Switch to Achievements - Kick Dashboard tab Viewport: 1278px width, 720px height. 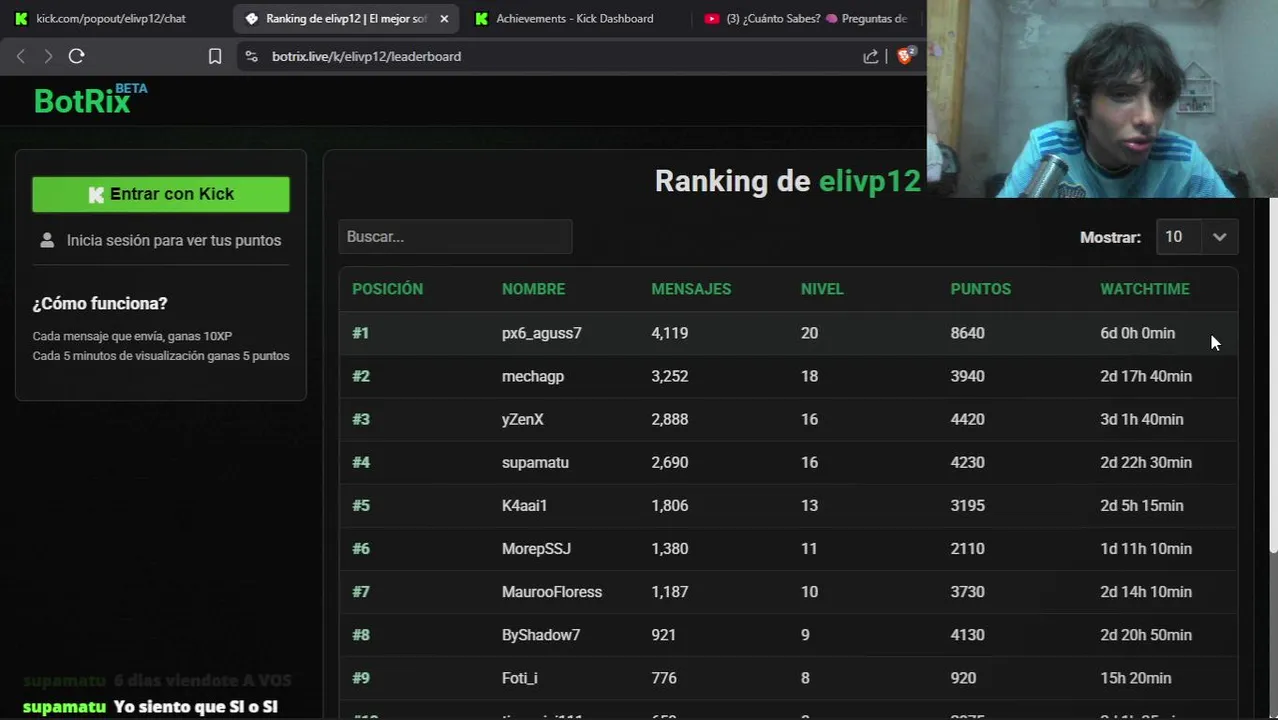[x=574, y=18]
